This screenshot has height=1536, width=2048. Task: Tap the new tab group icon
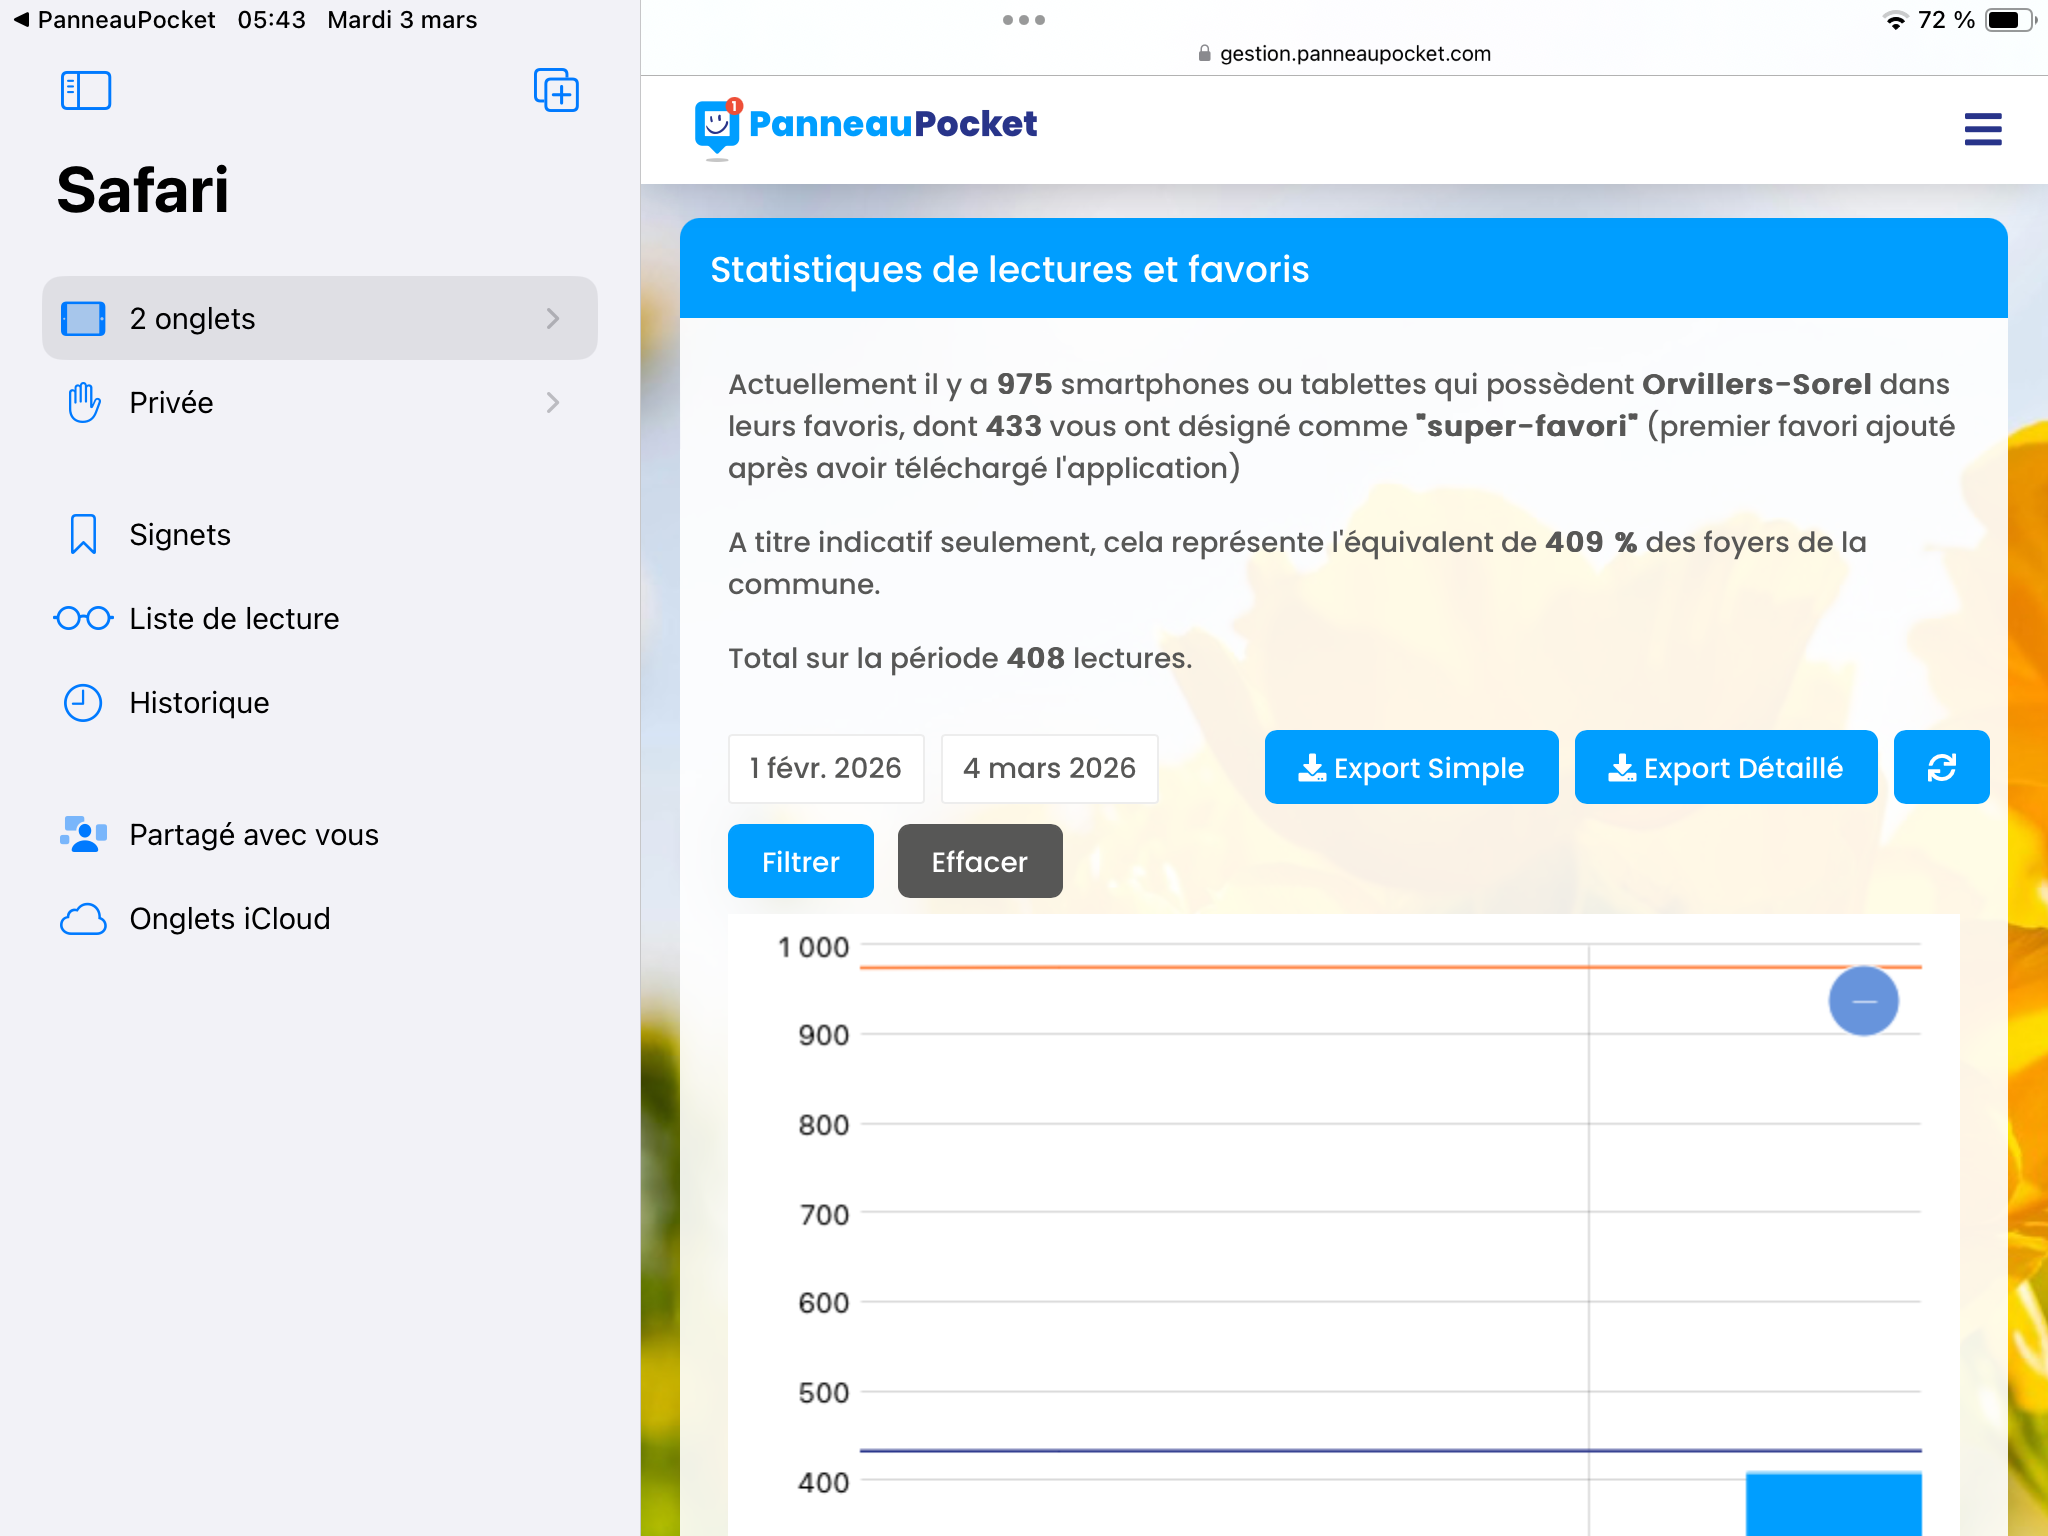pyautogui.click(x=556, y=91)
